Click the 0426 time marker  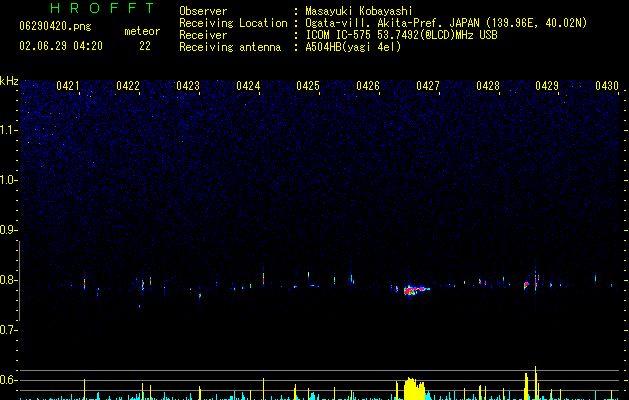pos(368,86)
